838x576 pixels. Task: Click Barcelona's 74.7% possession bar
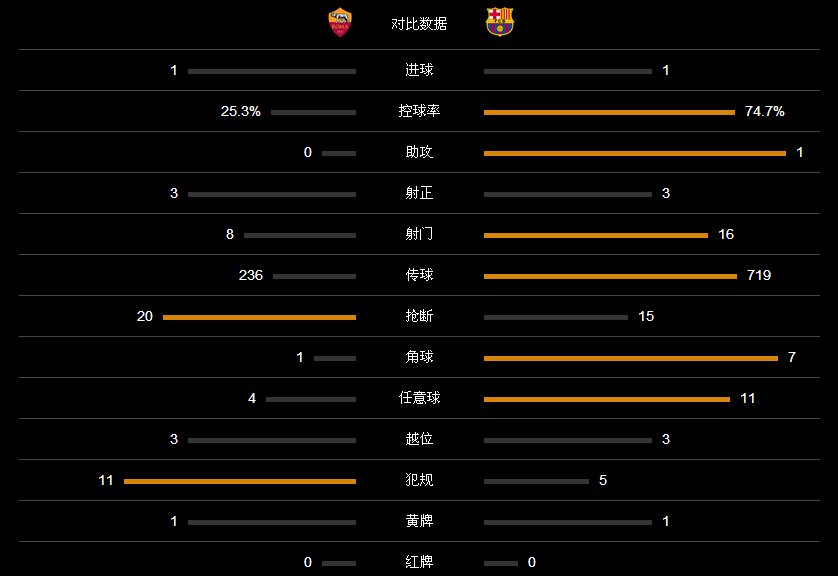click(x=609, y=112)
